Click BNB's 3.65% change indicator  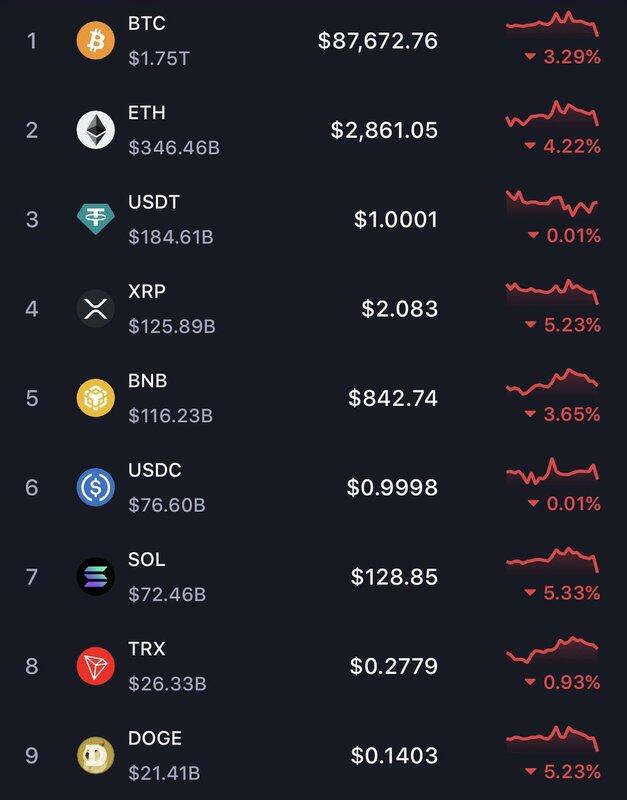[563, 414]
